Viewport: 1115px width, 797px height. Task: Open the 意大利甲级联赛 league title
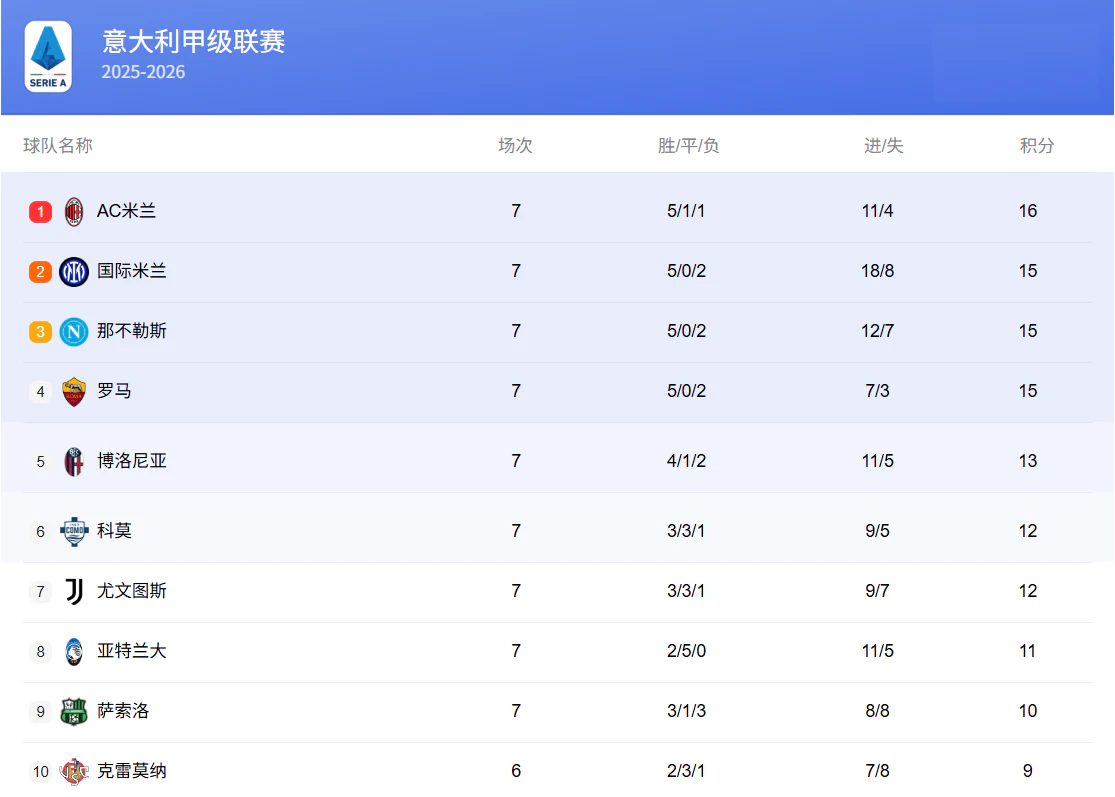(194, 42)
